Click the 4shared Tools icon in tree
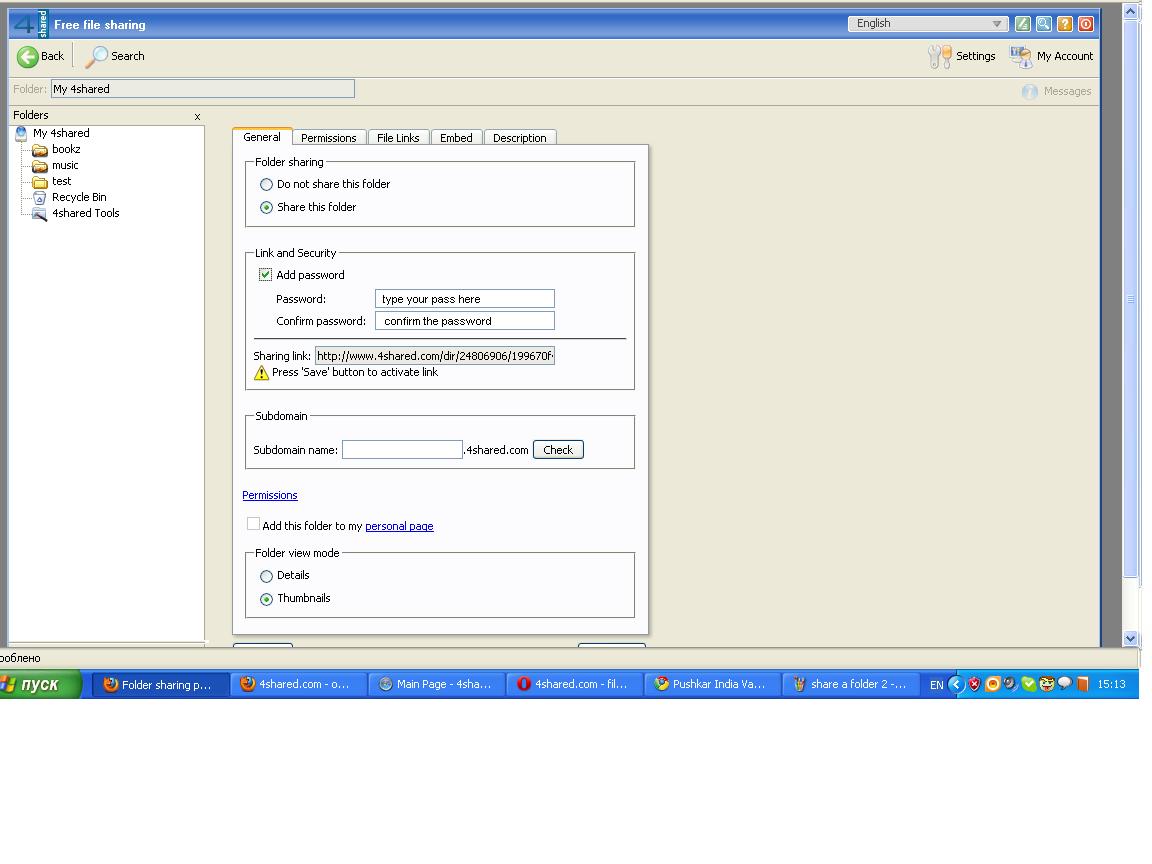The width and height of the screenshot is (1152, 864). [x=40, y=214]
